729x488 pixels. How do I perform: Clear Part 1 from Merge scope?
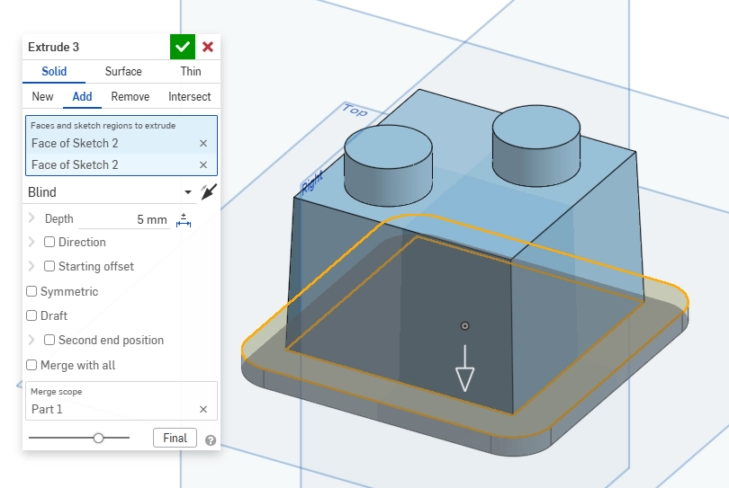pos(203,409)
